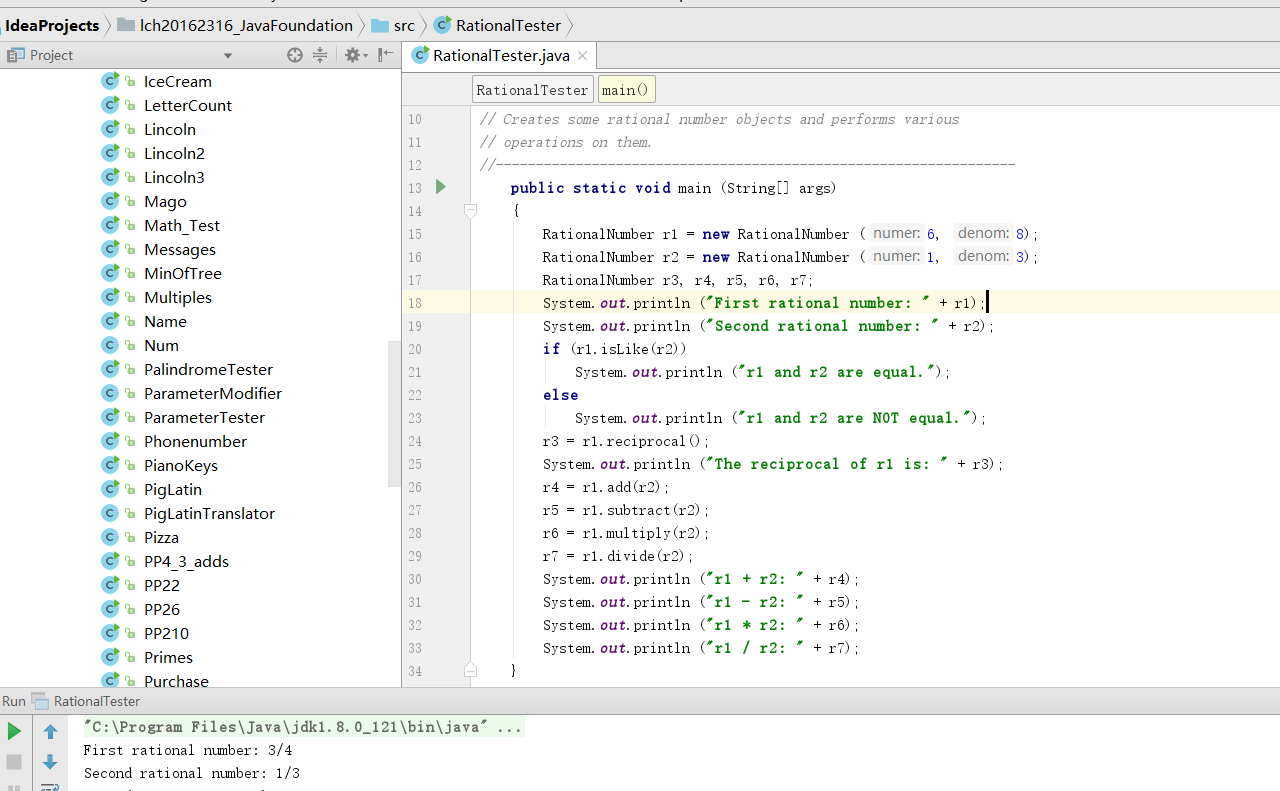
Task: Select PP26 in the project tree
Action: (x=162, y=609)
